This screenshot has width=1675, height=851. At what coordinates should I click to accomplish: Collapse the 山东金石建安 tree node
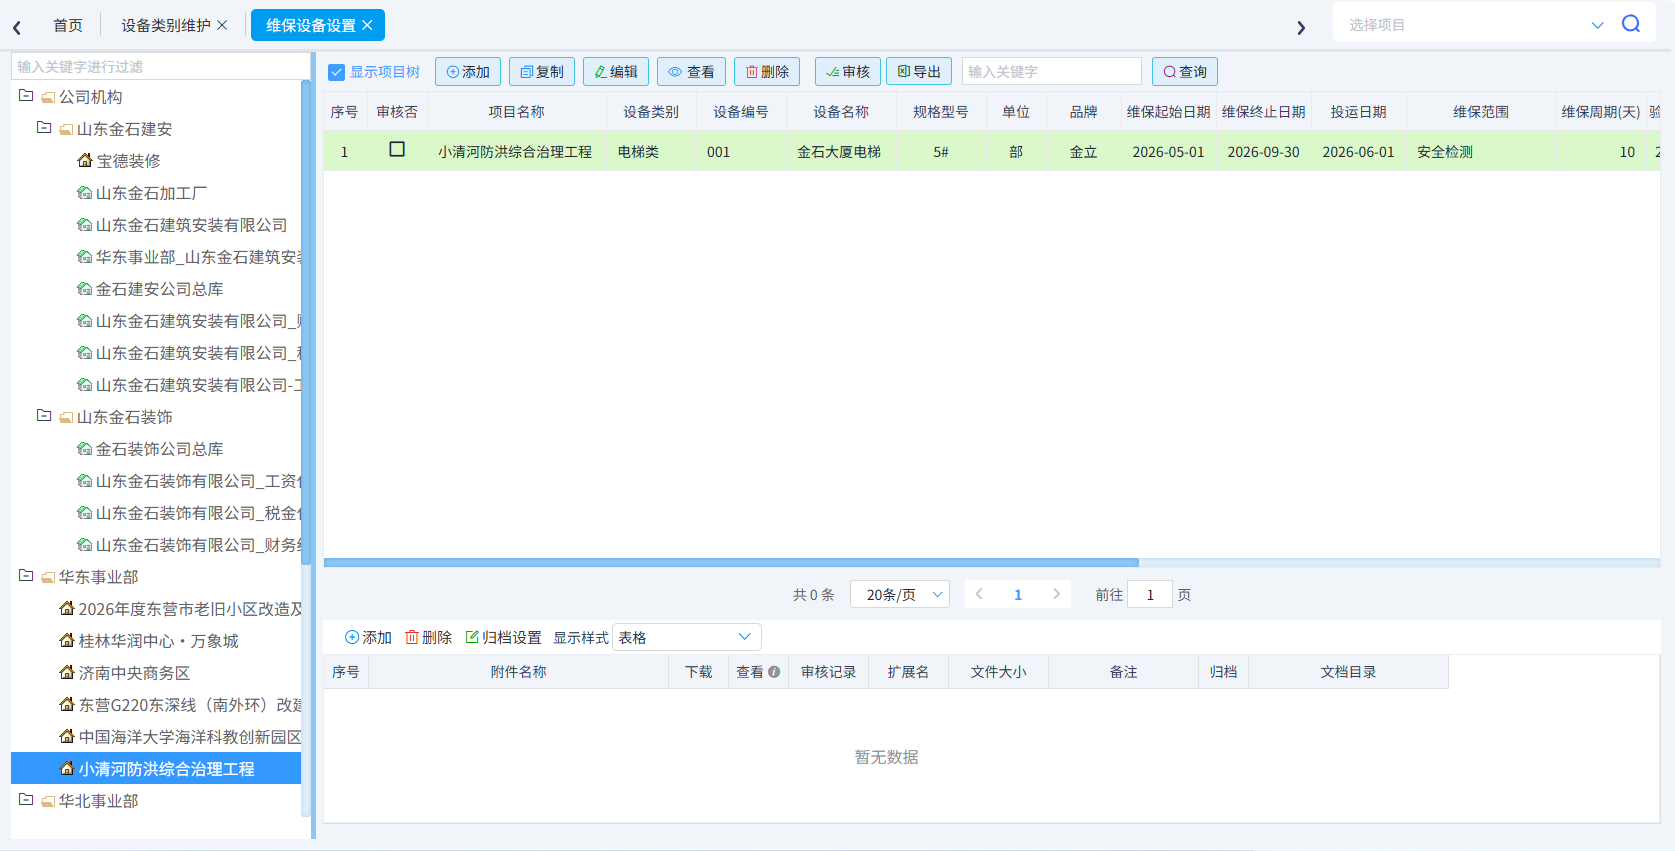point(44,128)
